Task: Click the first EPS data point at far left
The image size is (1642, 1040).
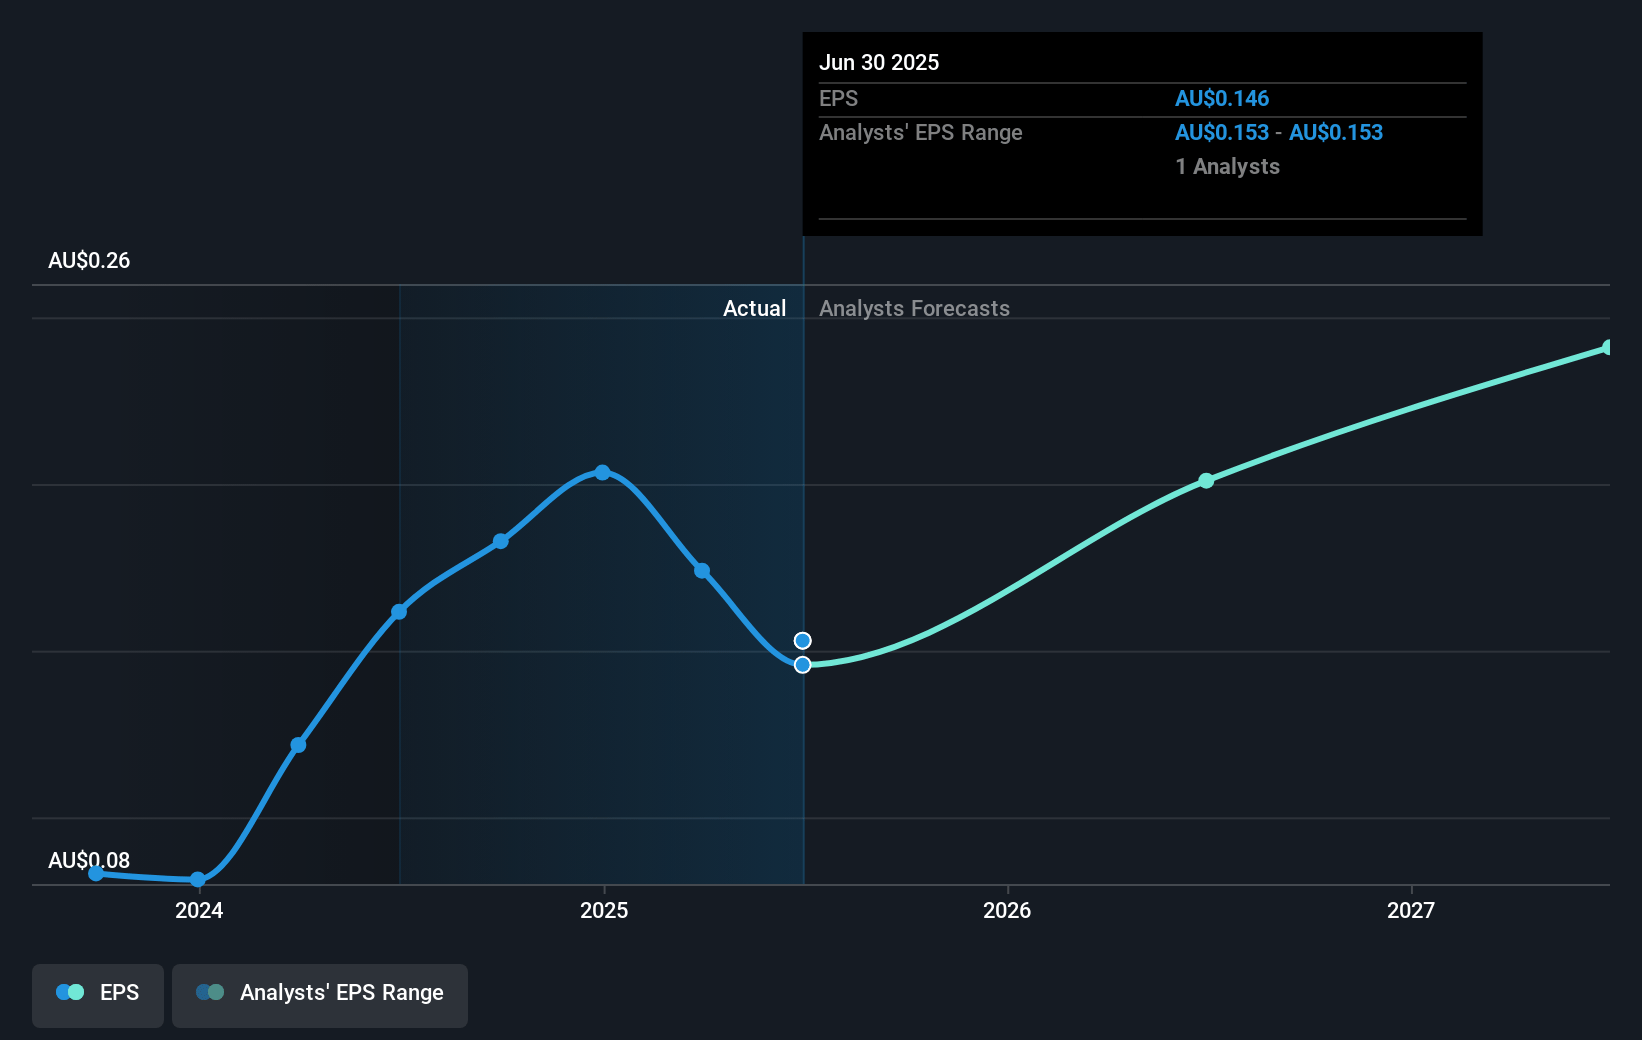Action: coord(96,873)
